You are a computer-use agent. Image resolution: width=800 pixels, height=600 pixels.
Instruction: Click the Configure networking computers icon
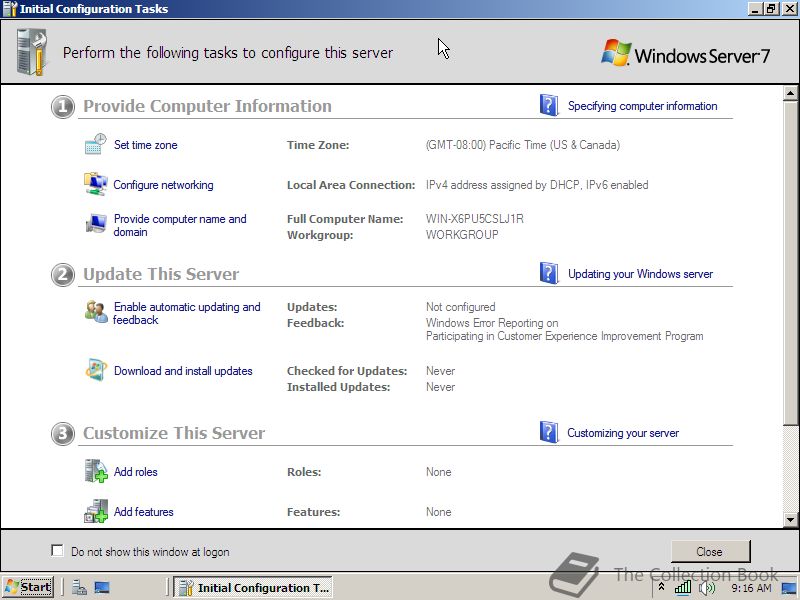pos(95,184)
